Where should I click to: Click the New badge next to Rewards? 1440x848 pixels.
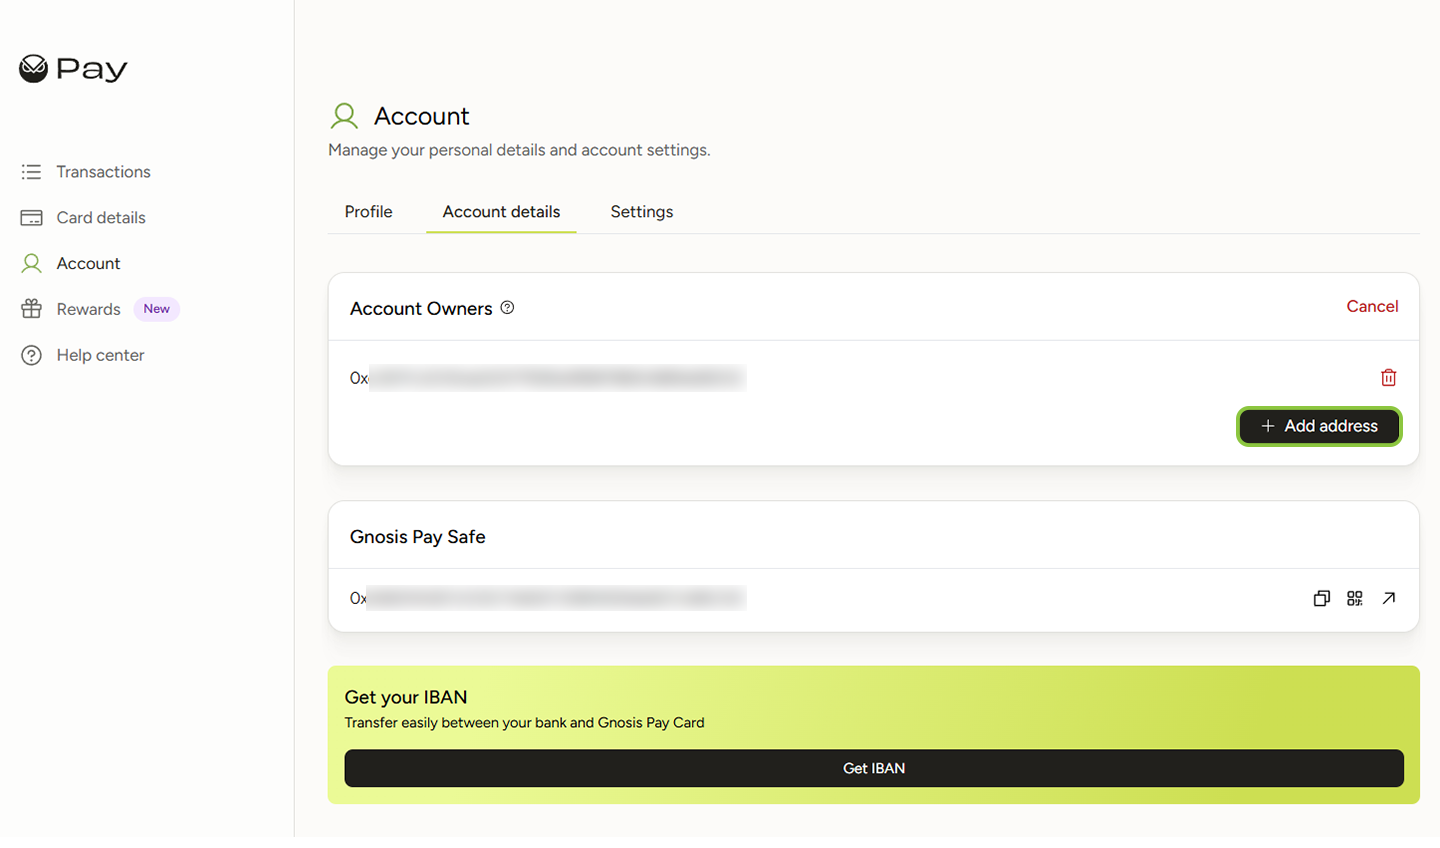click(156, 309)
